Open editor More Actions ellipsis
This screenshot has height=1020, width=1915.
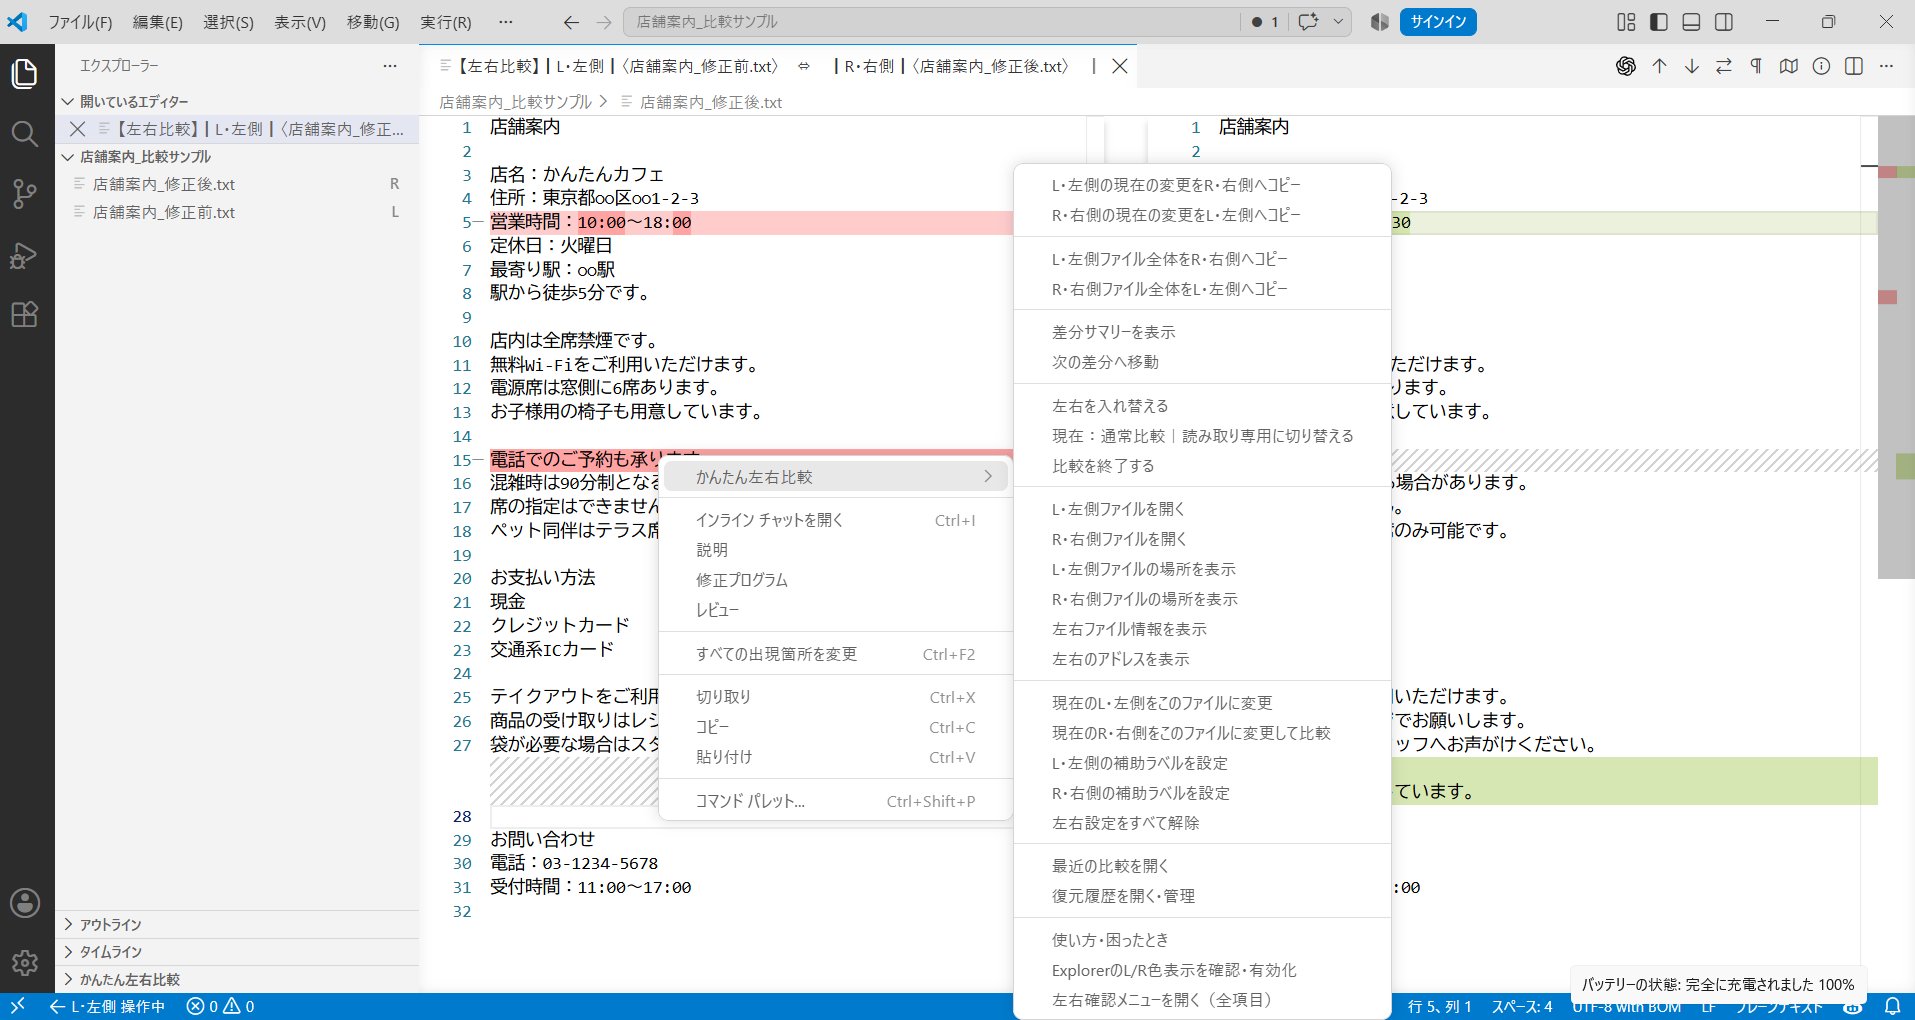point(1886,66)
